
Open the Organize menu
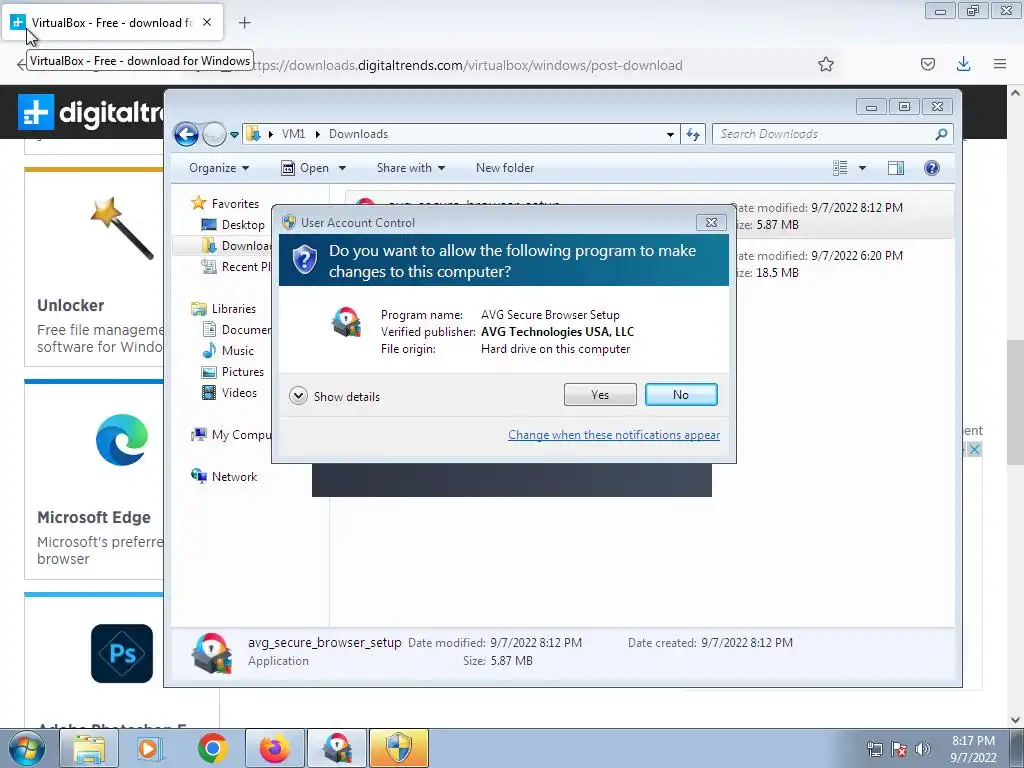tap(219, 168)
